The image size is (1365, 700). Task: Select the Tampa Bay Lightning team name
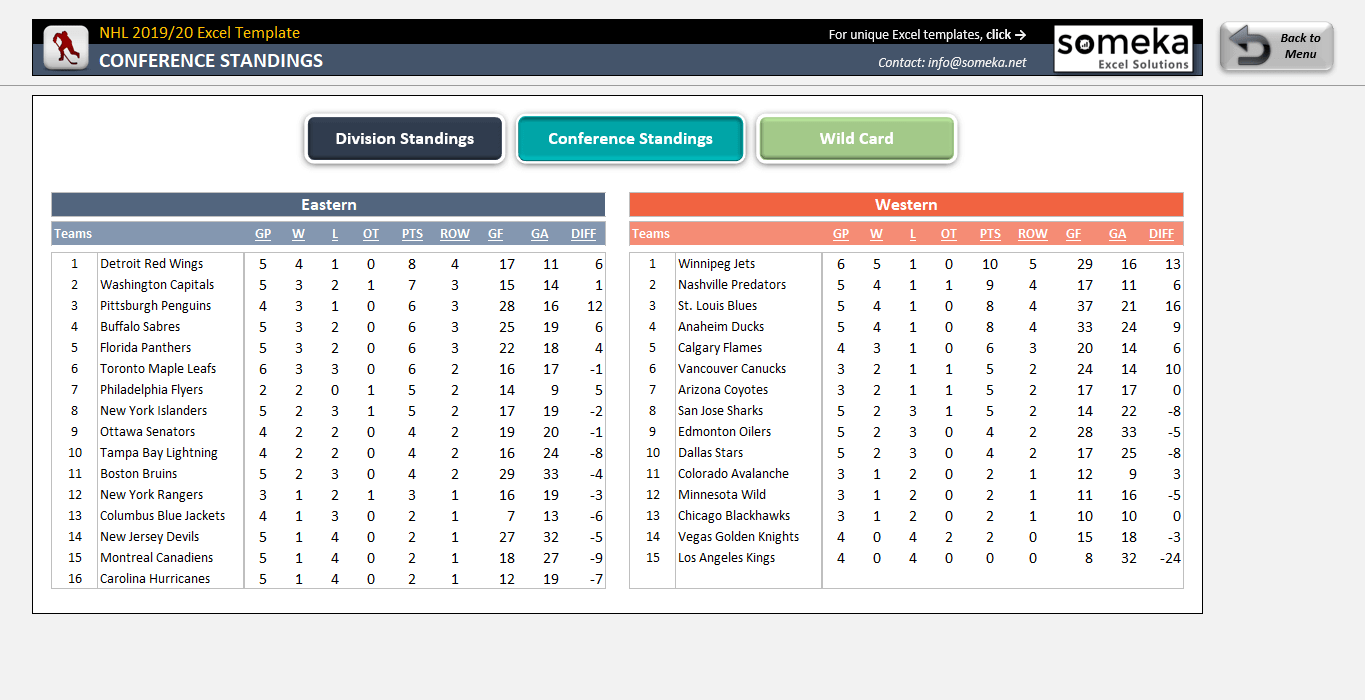coord(159,453)
